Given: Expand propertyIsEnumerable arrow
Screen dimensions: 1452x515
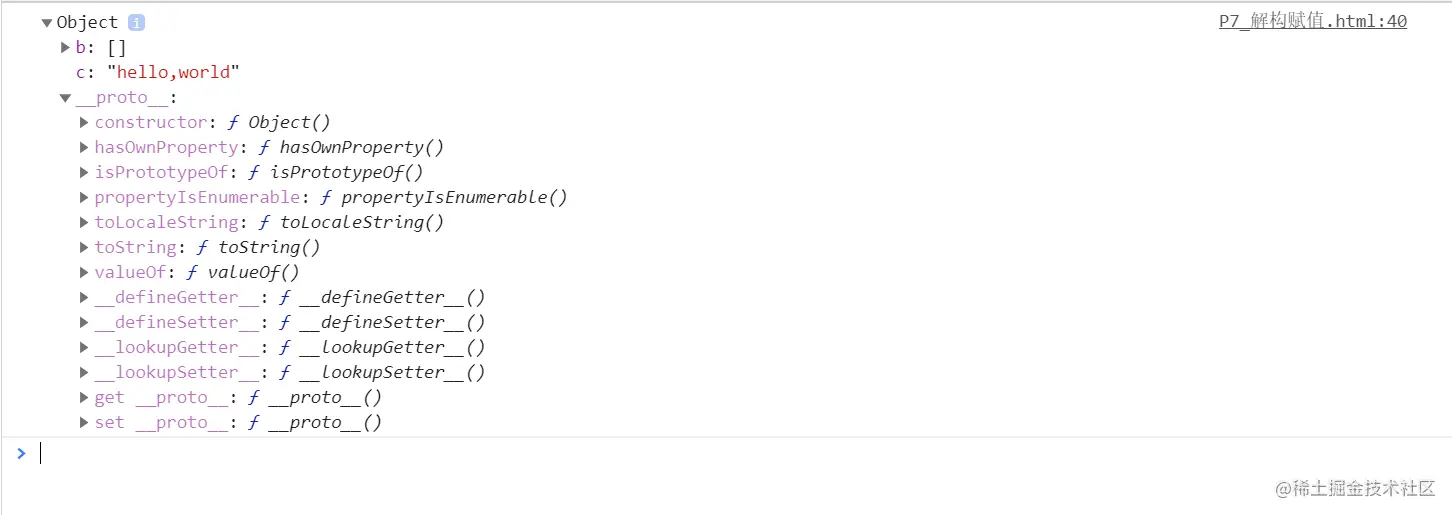Looking at the screenshot, I should point(84,197).
